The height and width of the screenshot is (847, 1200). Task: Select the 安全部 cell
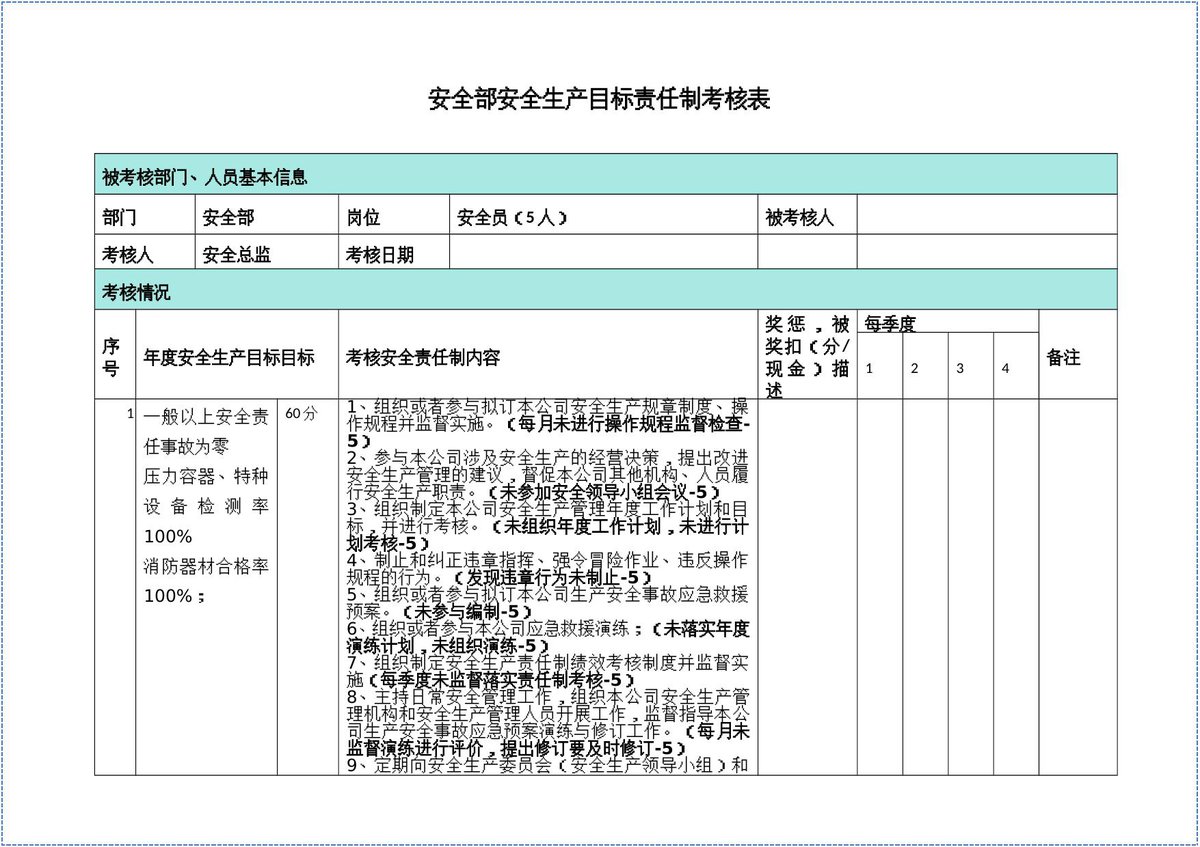pos(265,215)
